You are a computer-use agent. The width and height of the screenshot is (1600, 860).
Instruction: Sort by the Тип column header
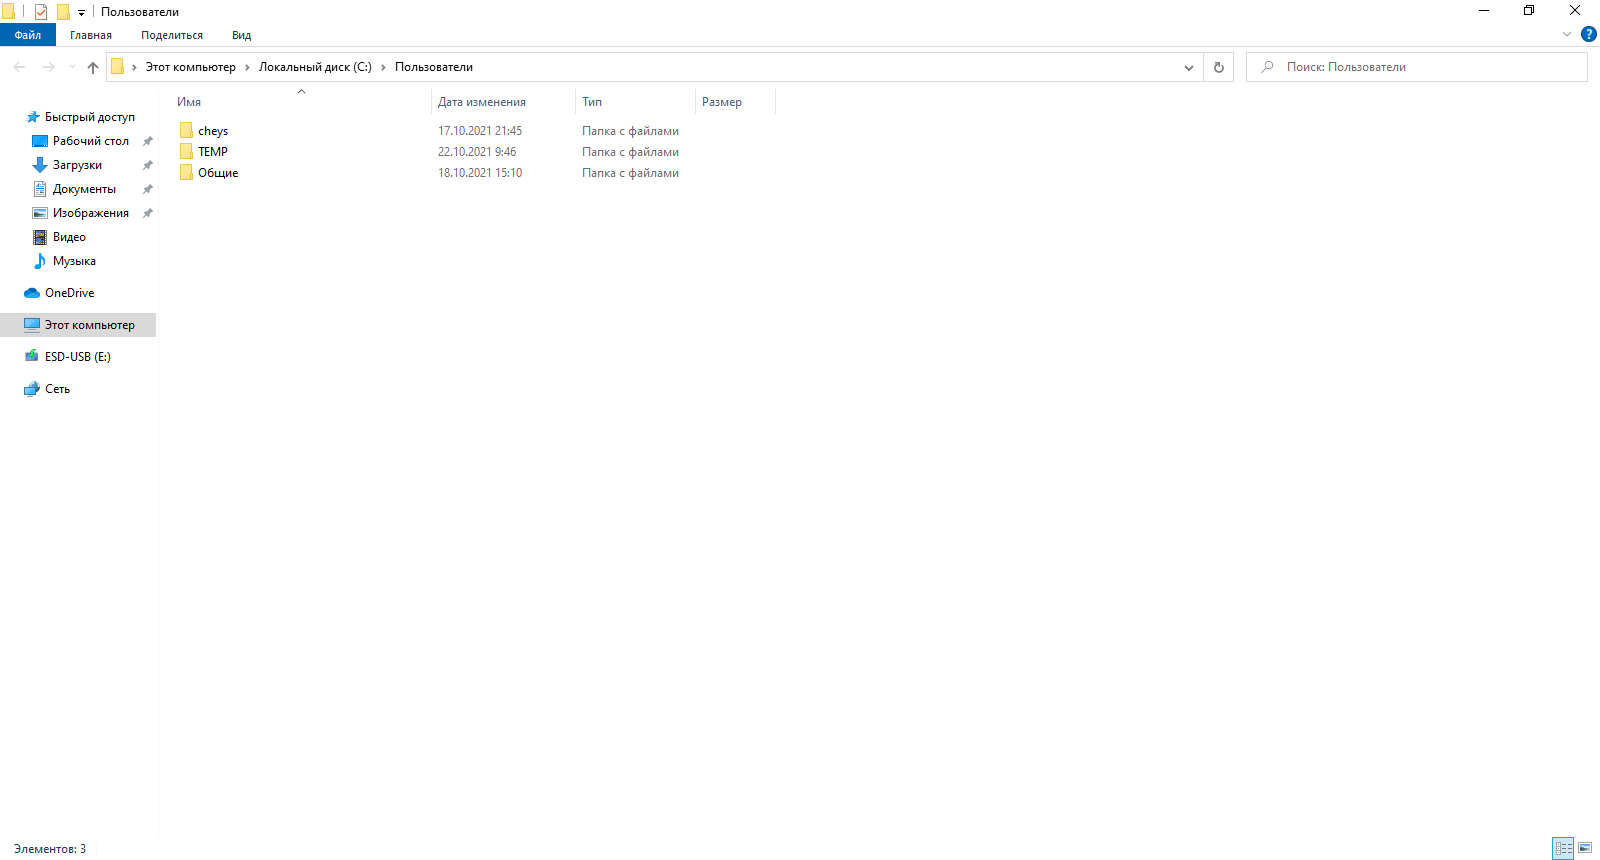pyautogui.click(x=635, y=101)
